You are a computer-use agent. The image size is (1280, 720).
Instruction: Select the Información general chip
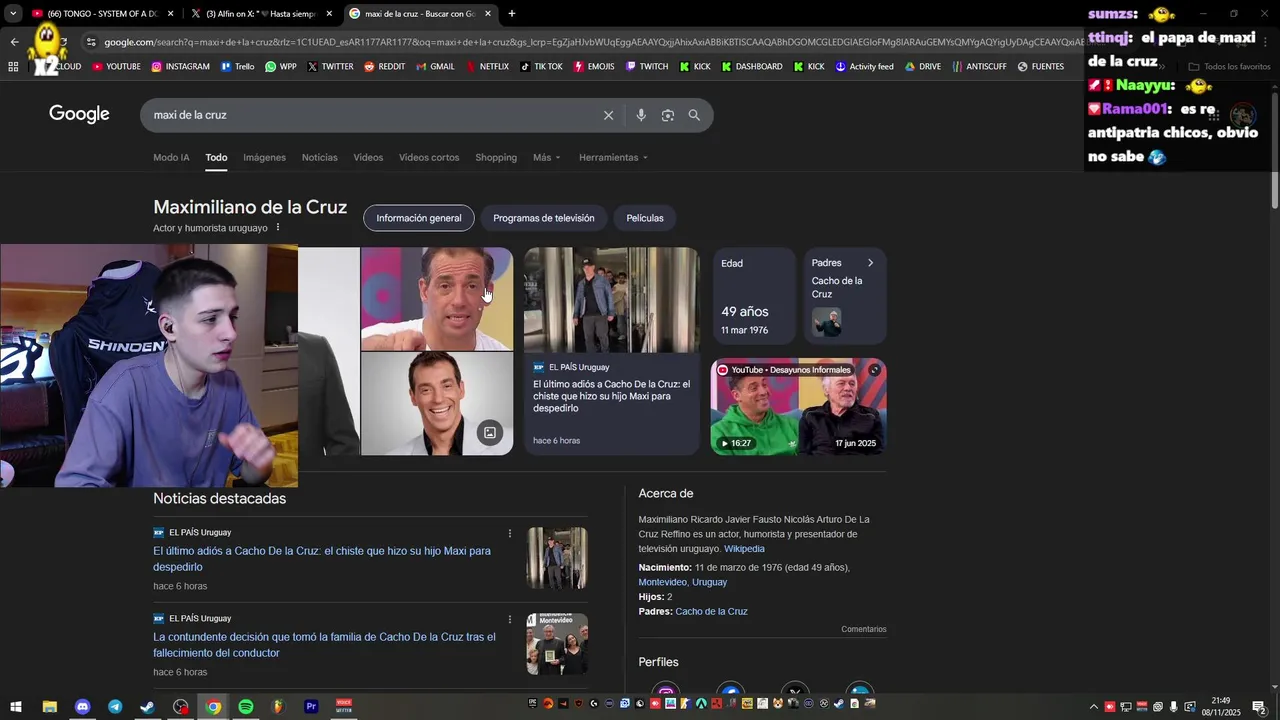coord(419,218)
